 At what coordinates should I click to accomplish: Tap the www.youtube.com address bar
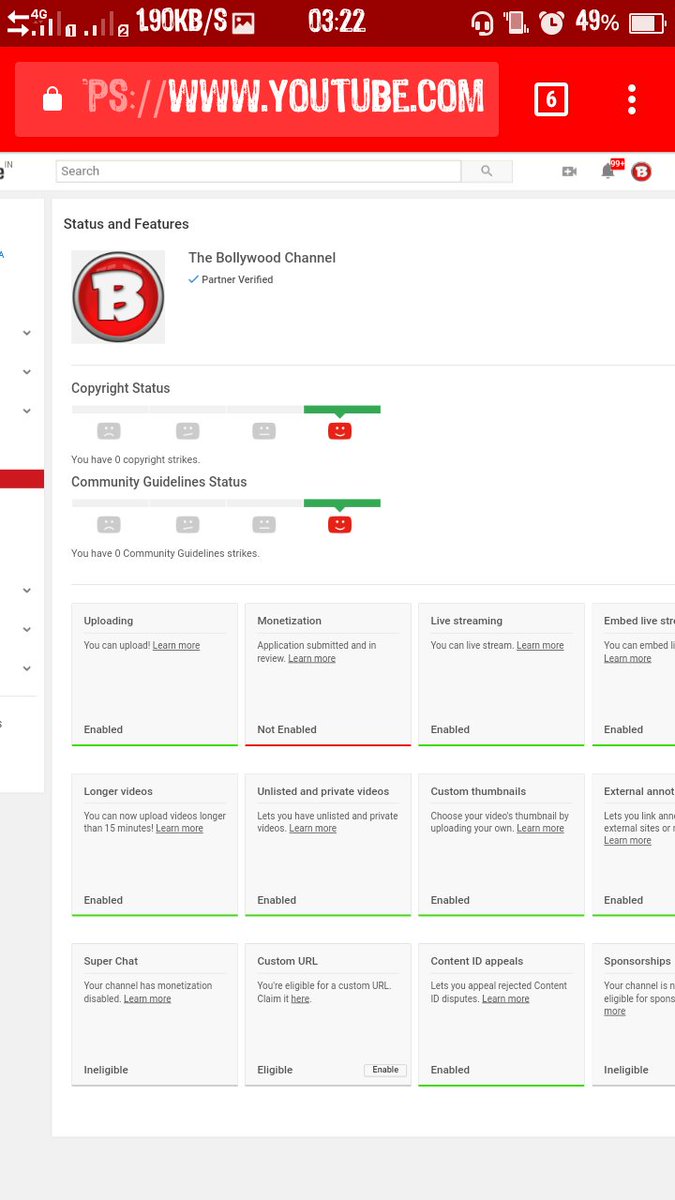pos(257,98)
